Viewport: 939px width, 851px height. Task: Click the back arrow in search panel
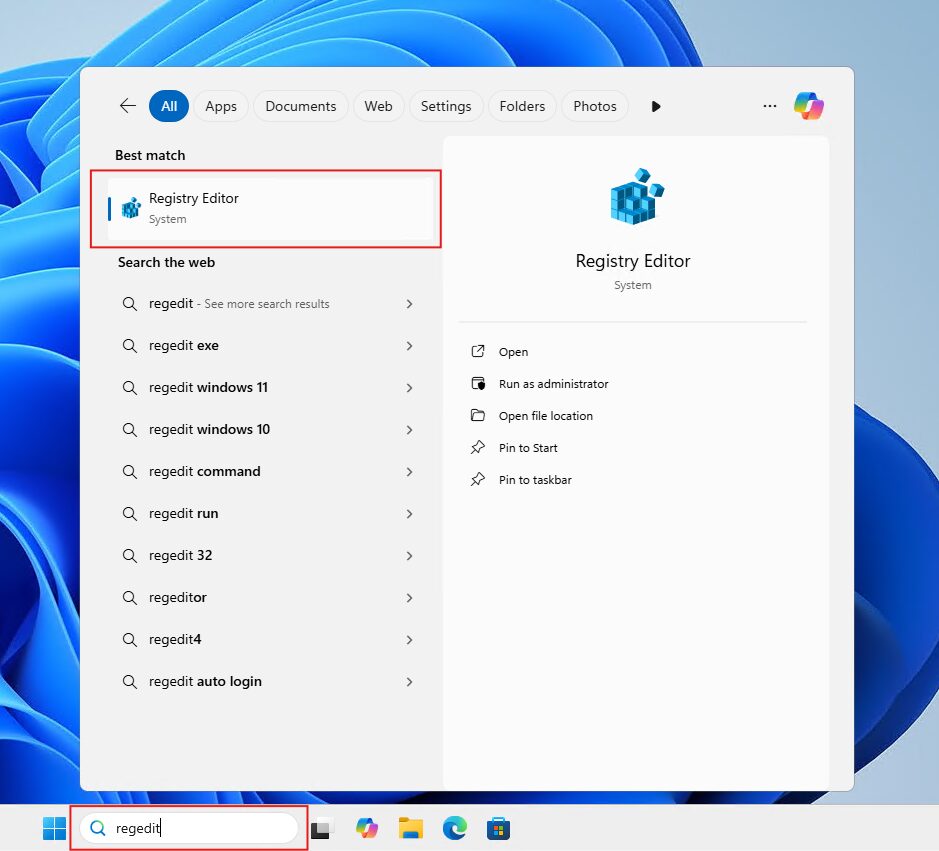click(x=128, y=106)
